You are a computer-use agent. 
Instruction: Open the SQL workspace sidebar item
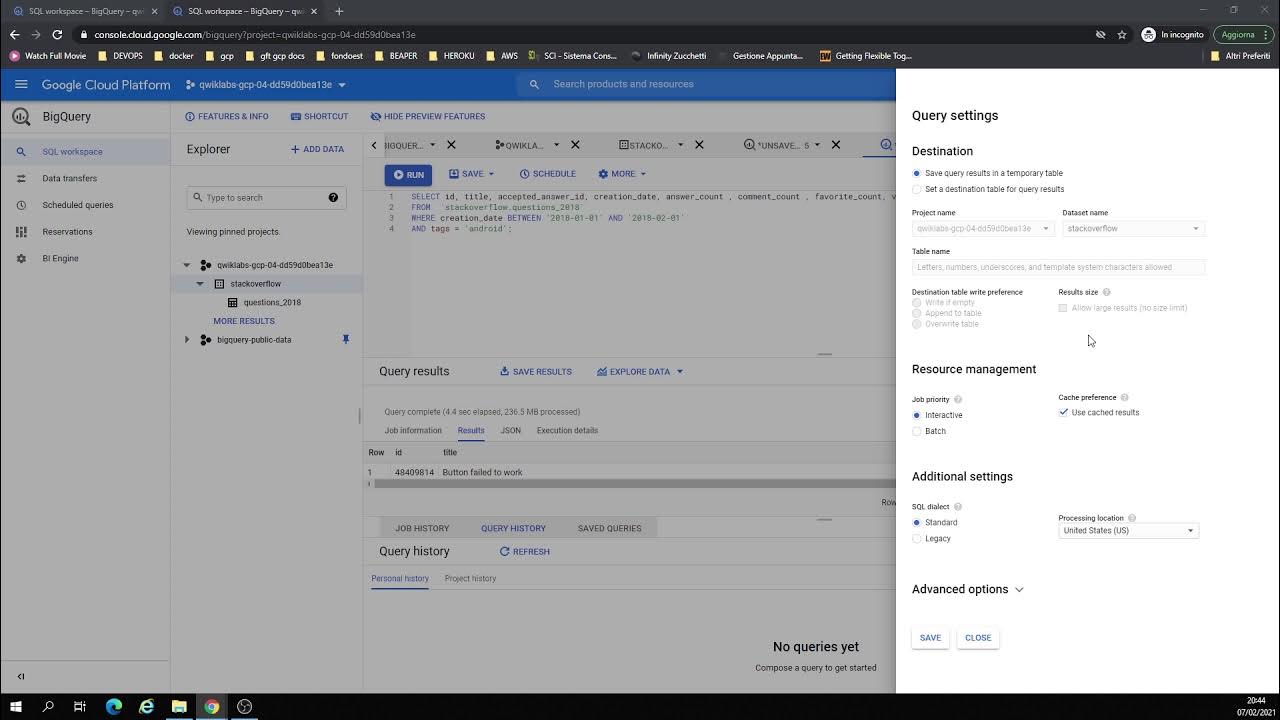click(x=85, y=152)
